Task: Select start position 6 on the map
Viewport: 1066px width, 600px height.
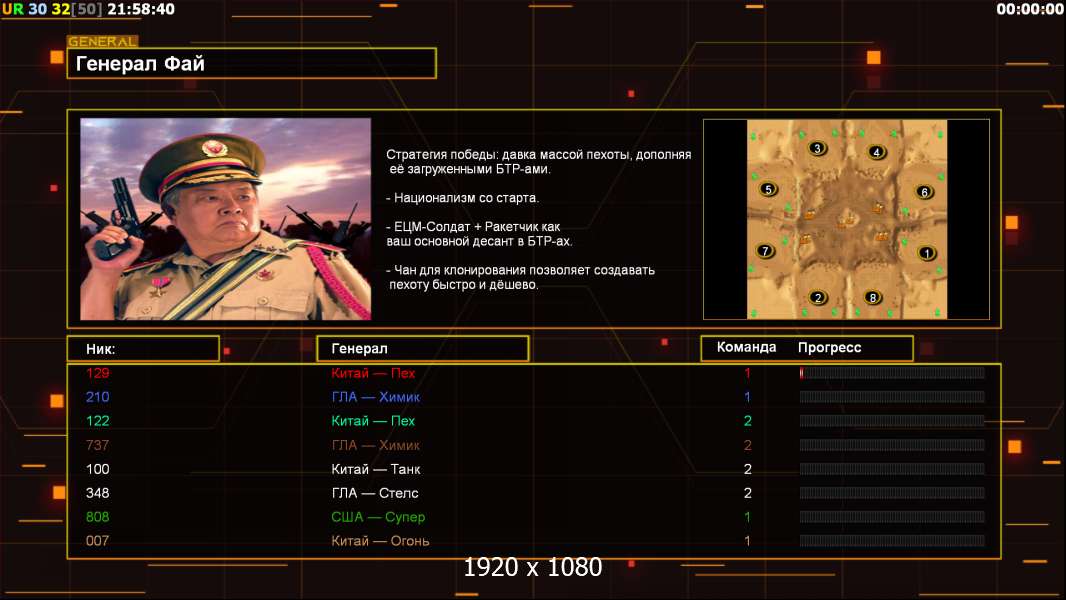Action: point(923,192)
